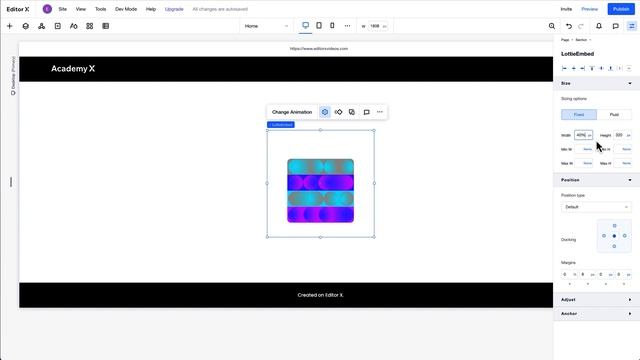Open notifications bell icon

click(x=599, y=26)
